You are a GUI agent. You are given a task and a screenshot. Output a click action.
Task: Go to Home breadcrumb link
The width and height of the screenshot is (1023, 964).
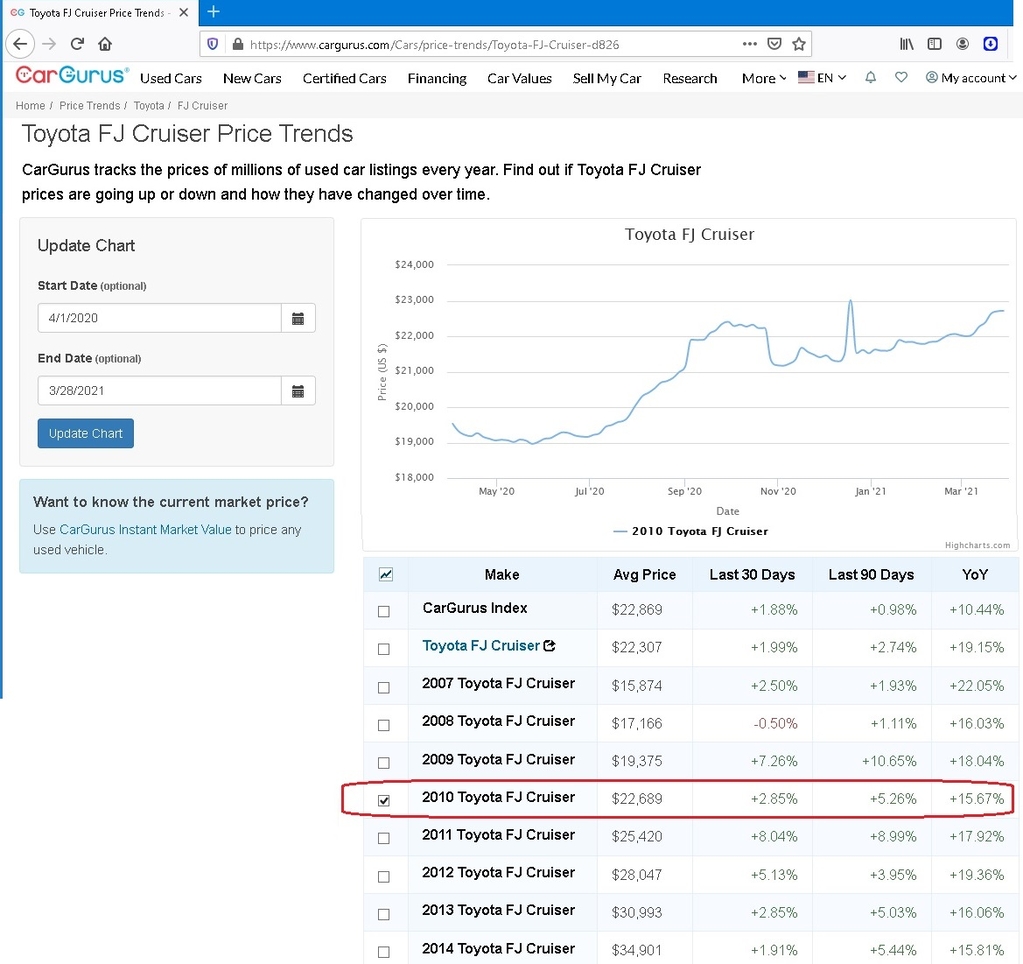coord(30,106)
